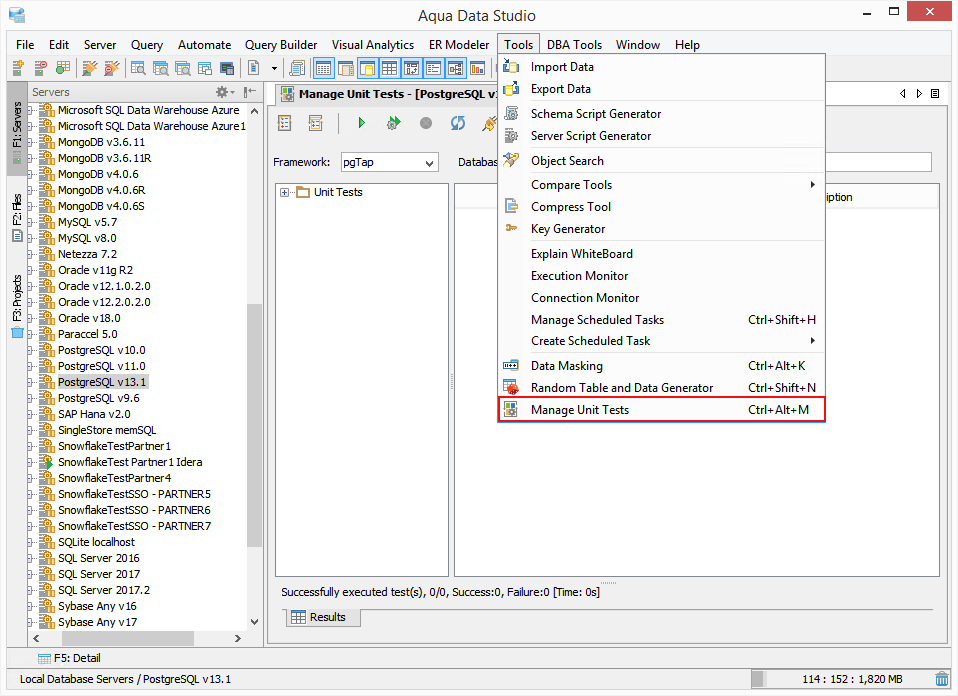The height and width of the screenshot is (696, 958).
Task: Open the Query Builder menu
Action: click(x=281, y=45)
